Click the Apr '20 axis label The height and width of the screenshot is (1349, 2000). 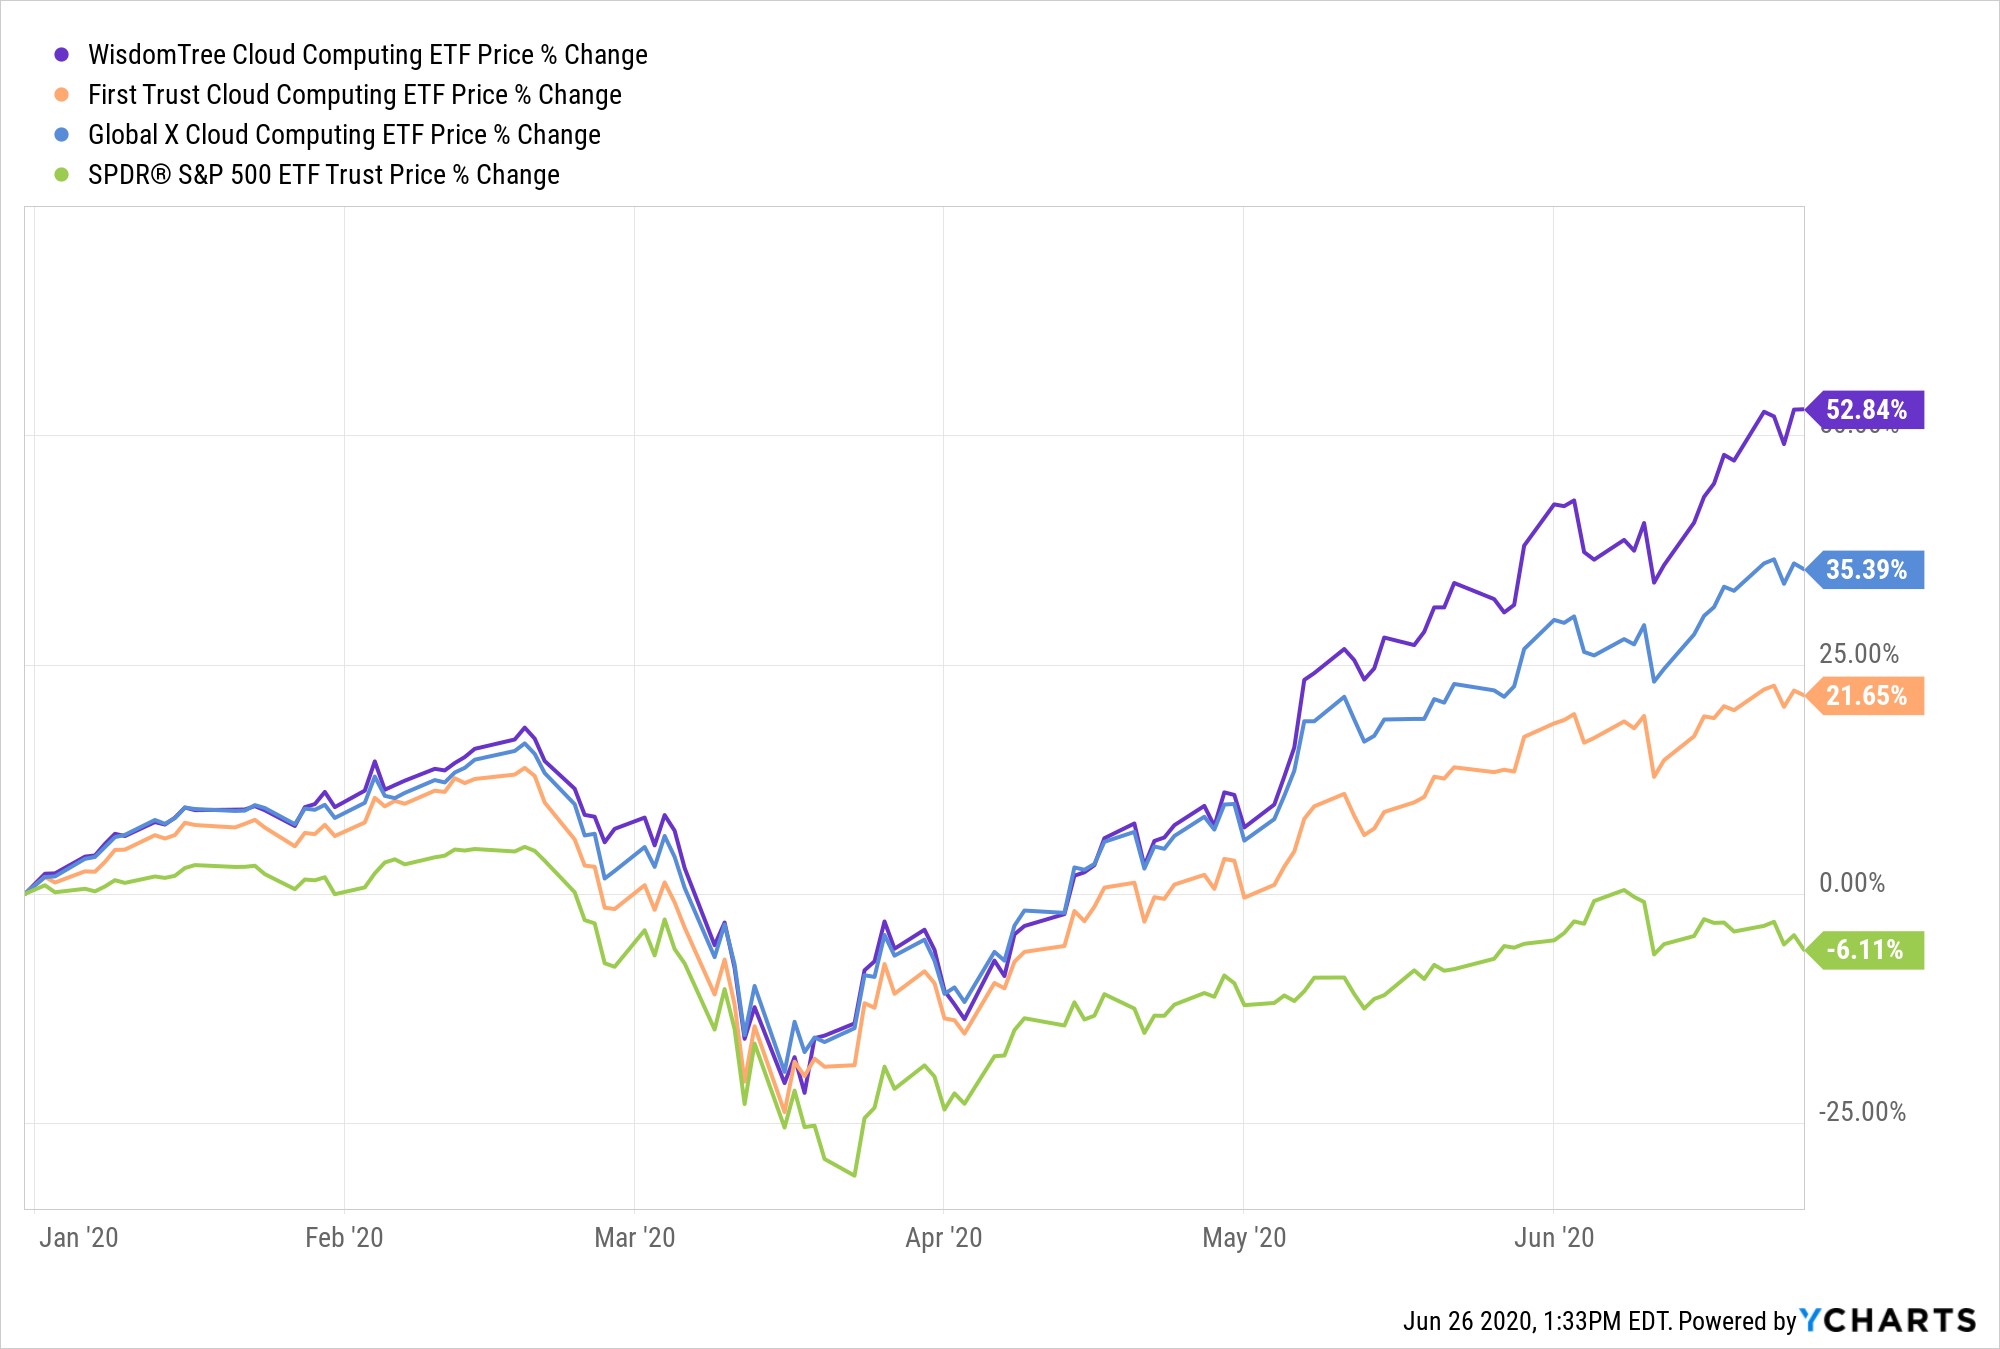(x=944, y=1238)
